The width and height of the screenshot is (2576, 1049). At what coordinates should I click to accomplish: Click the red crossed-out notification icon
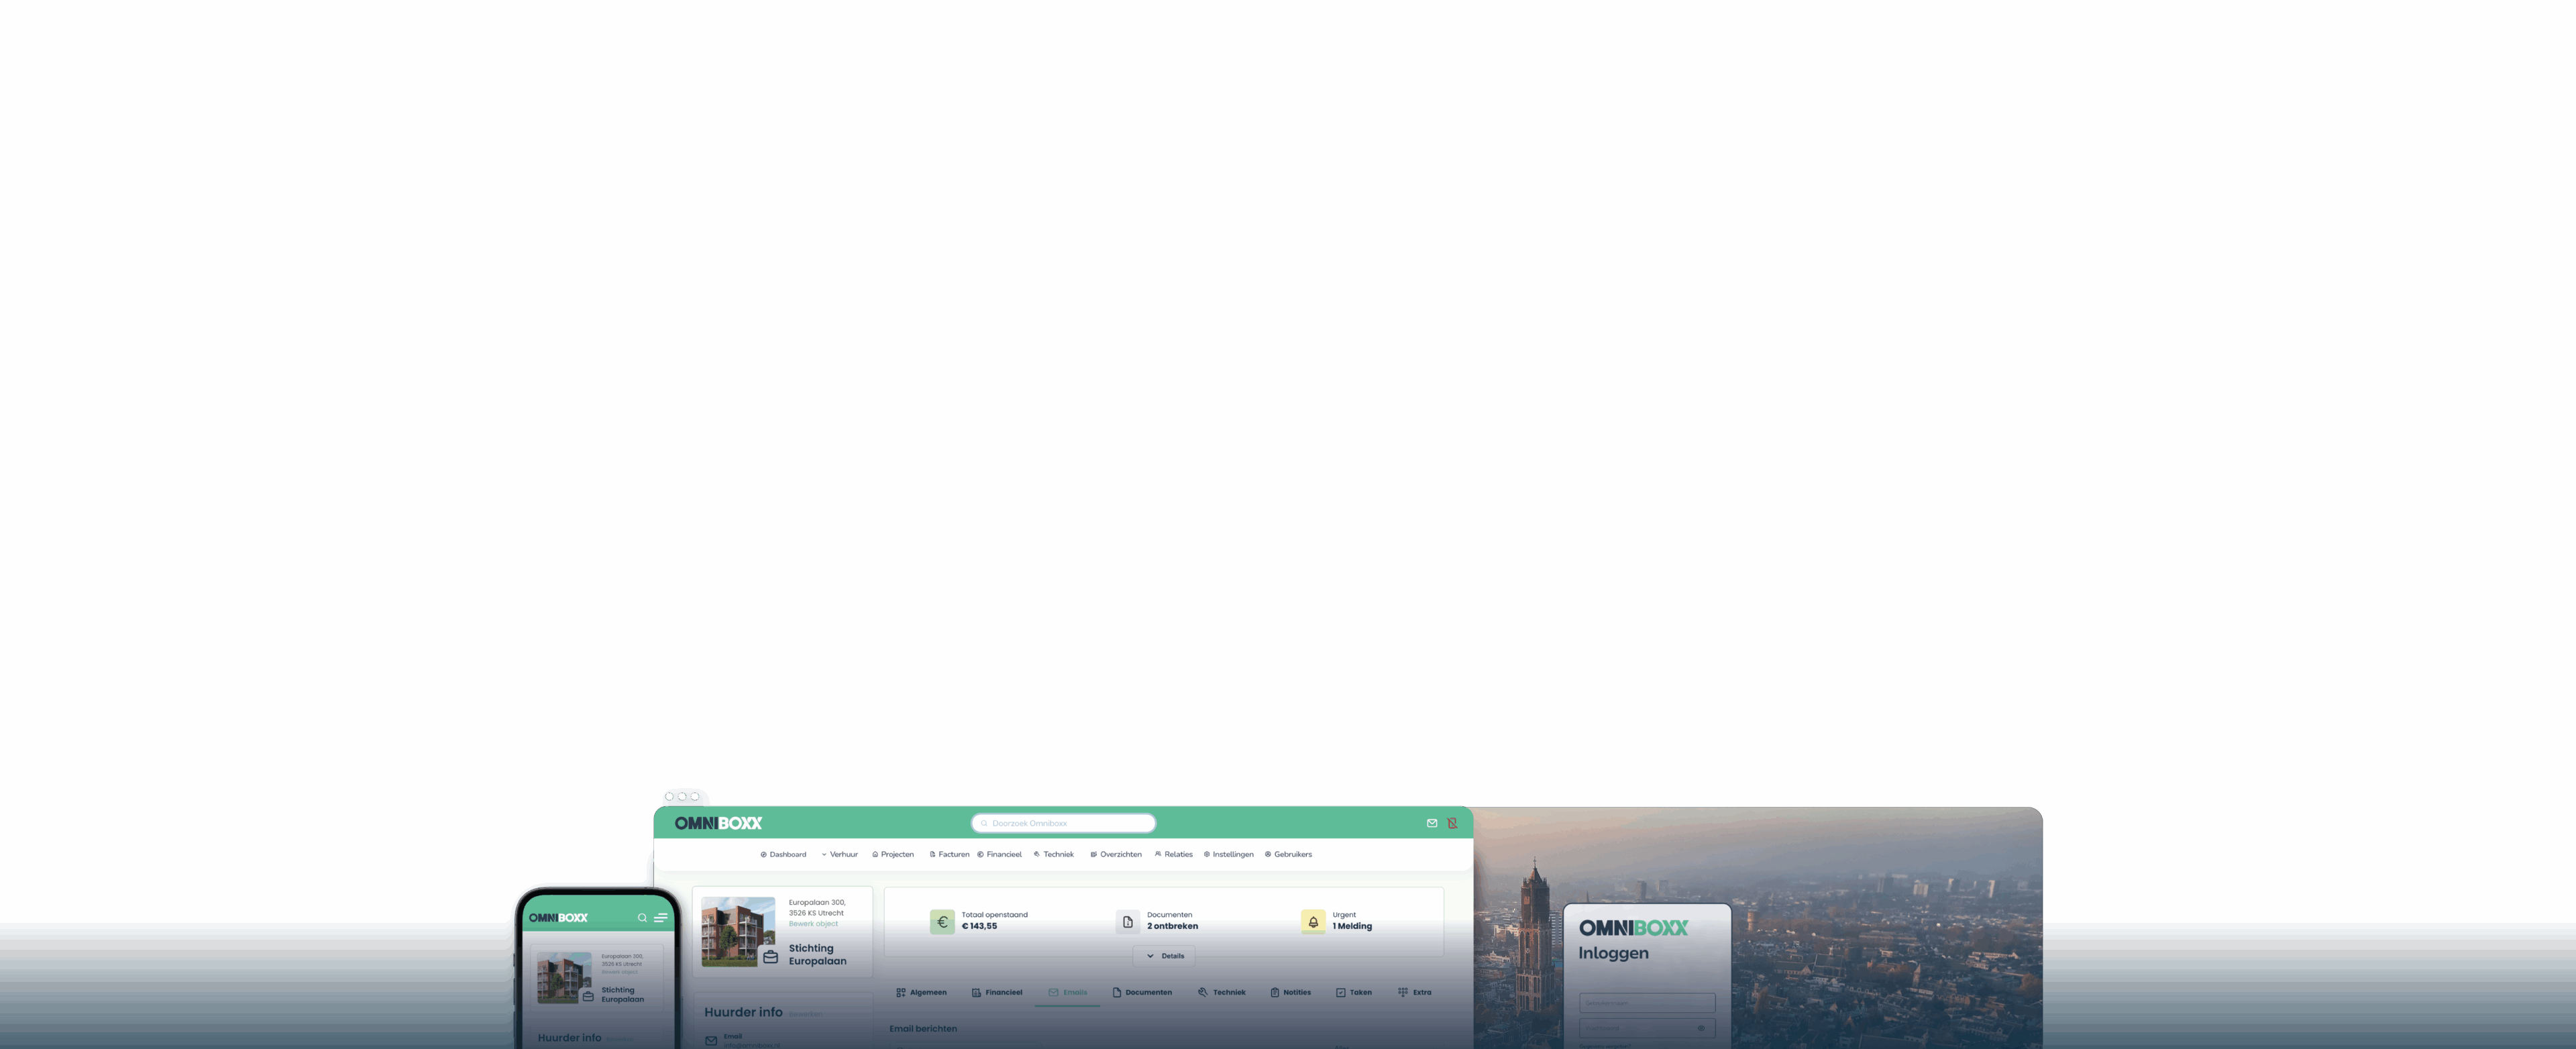tap(1452, 823)
